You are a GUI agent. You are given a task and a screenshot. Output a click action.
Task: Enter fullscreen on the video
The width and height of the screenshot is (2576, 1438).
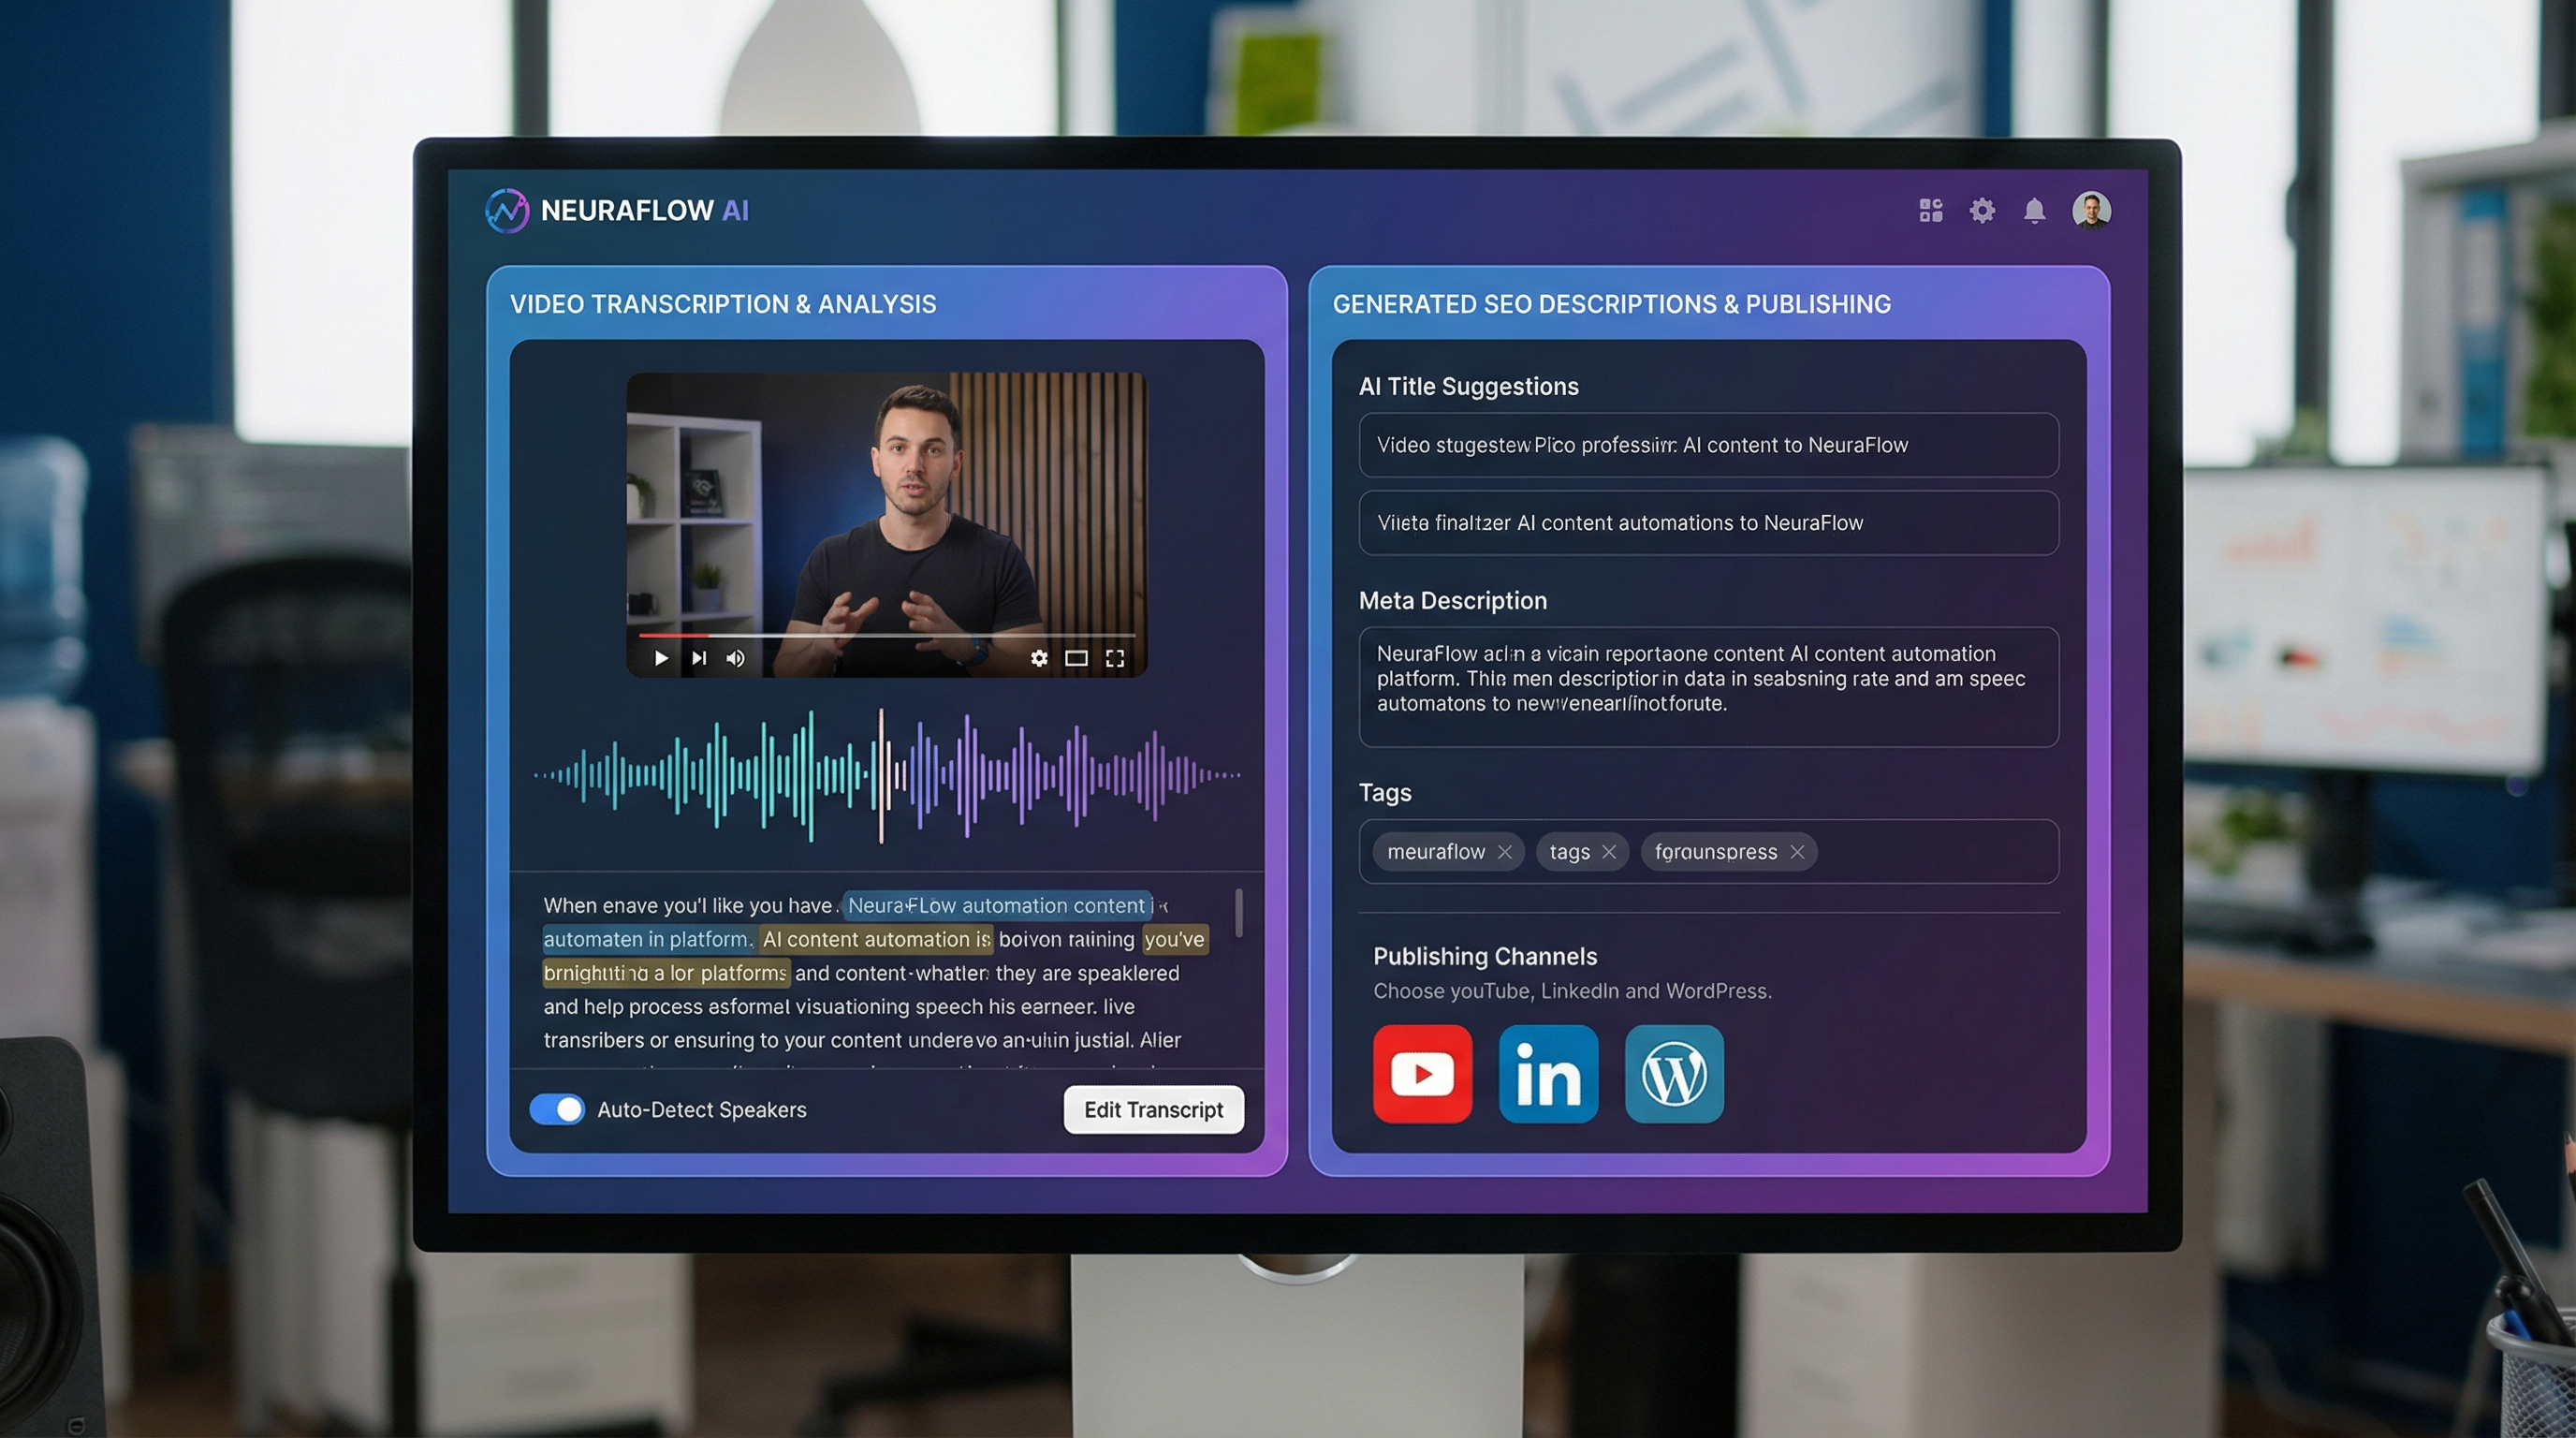pos(1114,658)
